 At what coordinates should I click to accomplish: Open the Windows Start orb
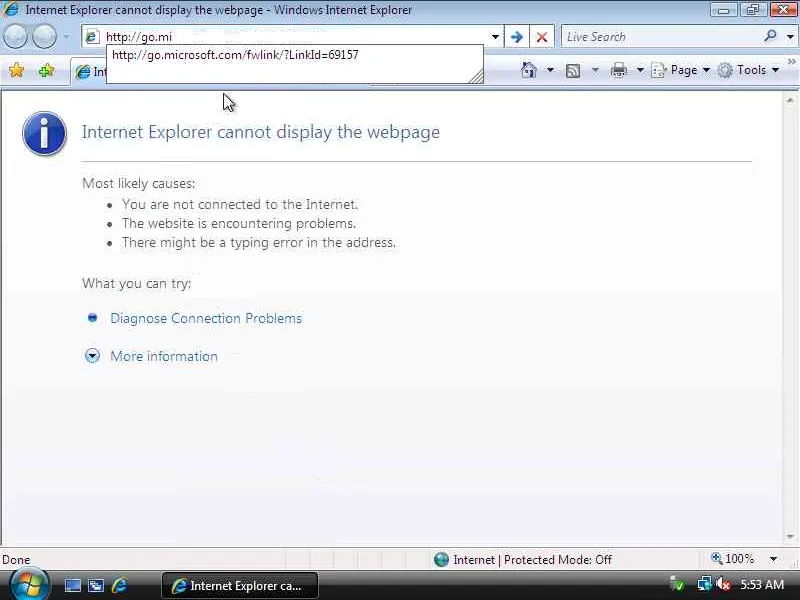[29, 584]
